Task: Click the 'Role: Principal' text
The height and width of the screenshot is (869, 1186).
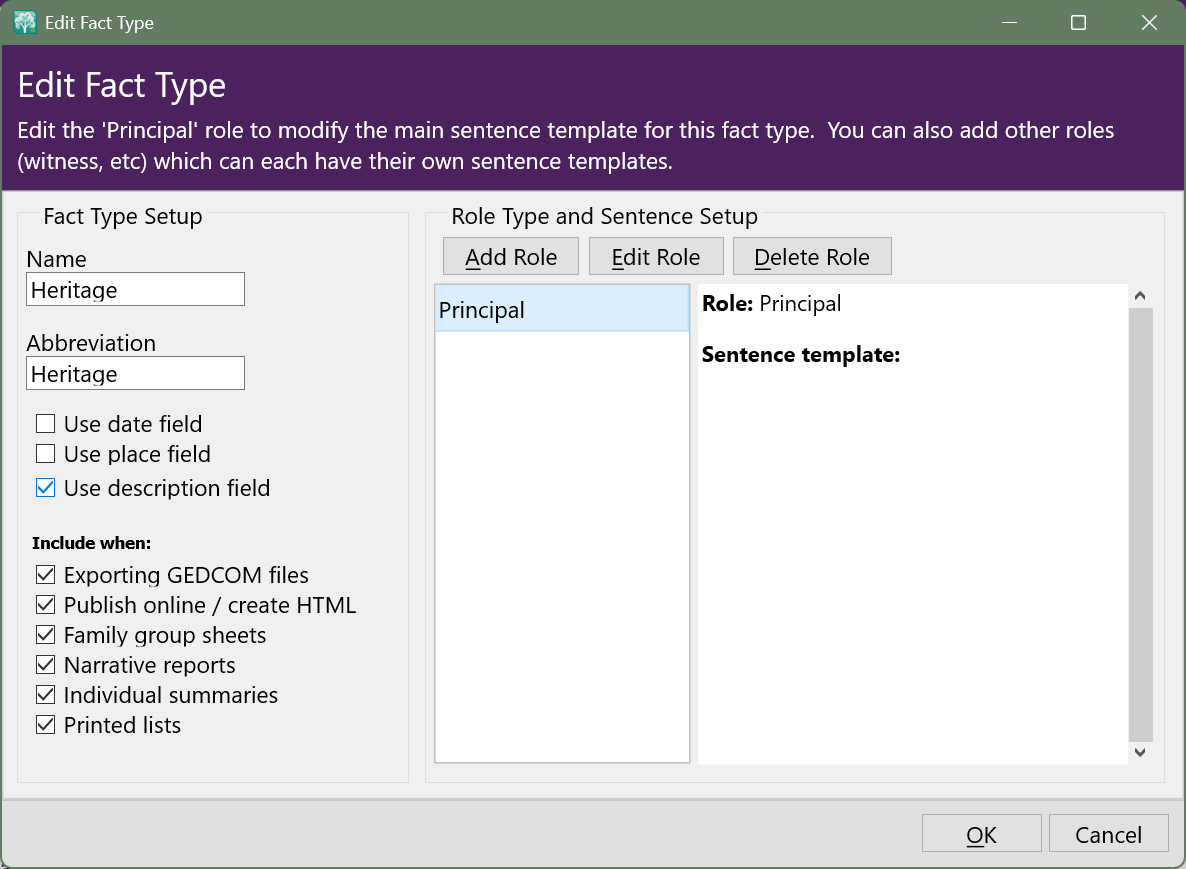Action: pos(772,303)
